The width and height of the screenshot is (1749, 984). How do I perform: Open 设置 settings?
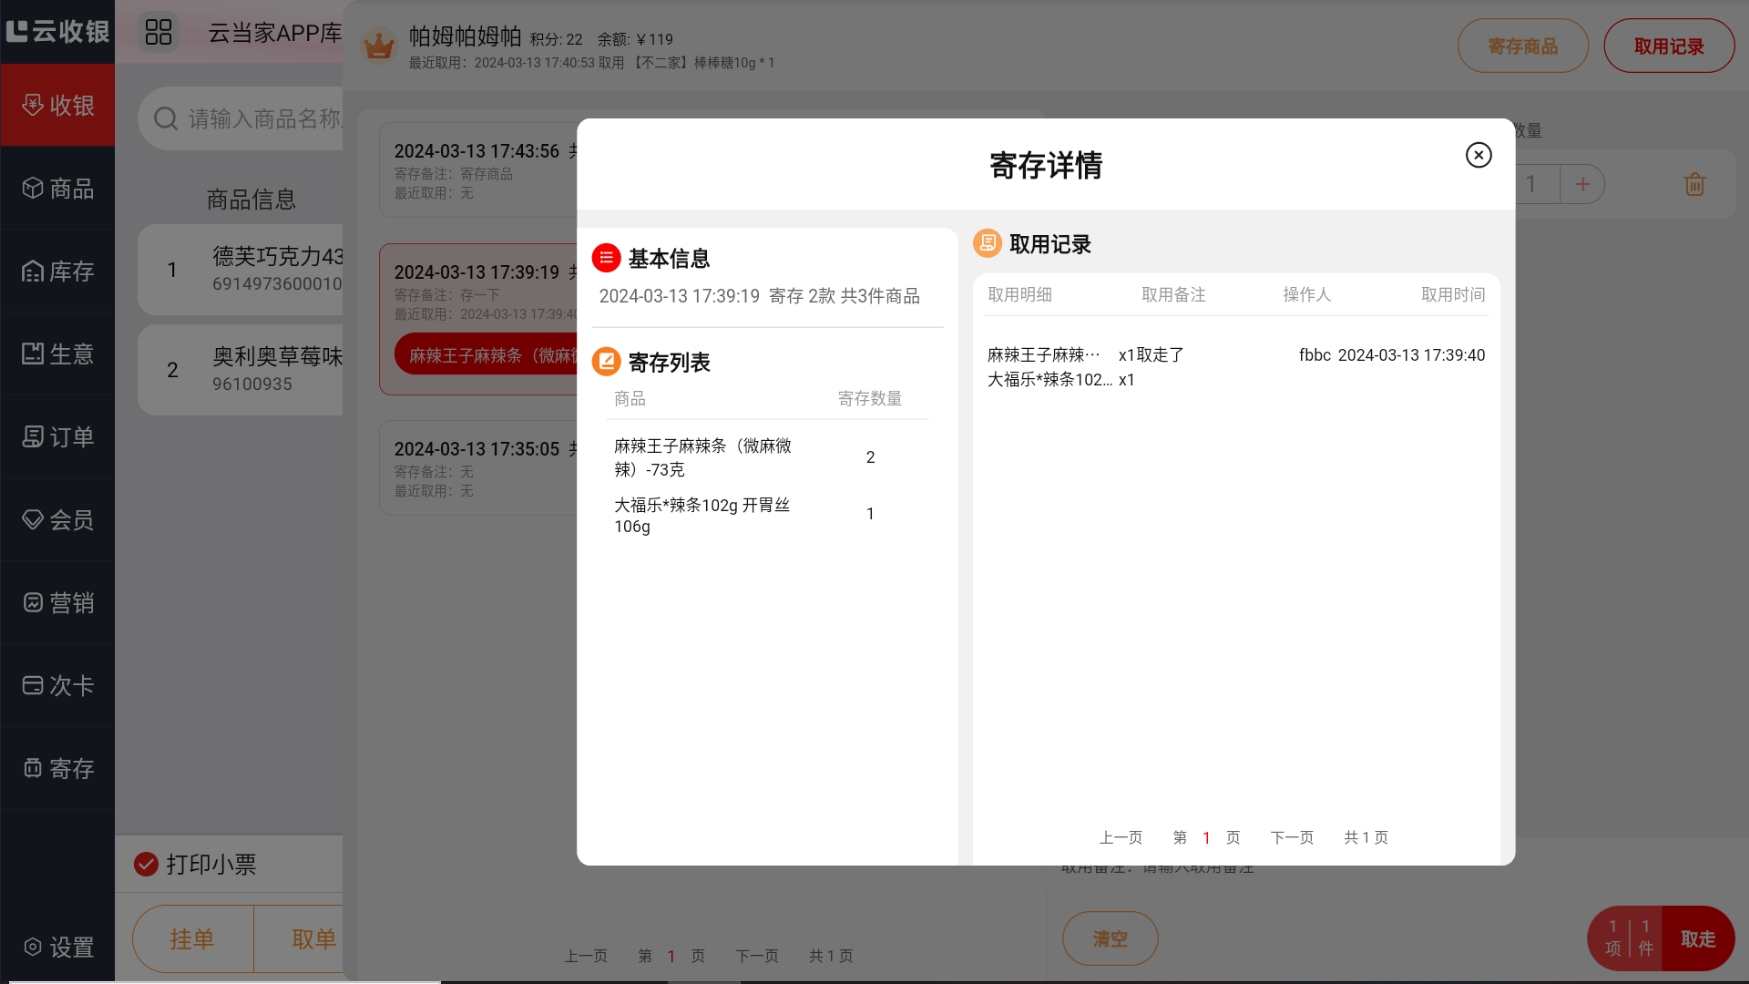(x=58, y=947)
